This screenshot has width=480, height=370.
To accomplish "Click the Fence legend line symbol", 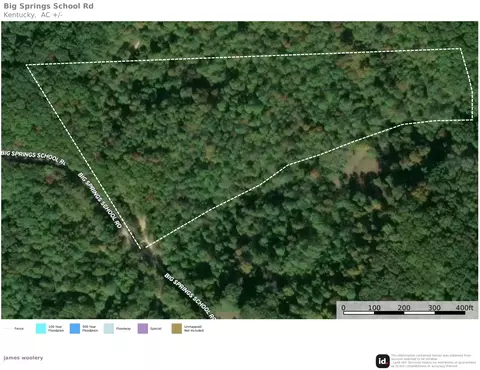I will pos(7,329).
